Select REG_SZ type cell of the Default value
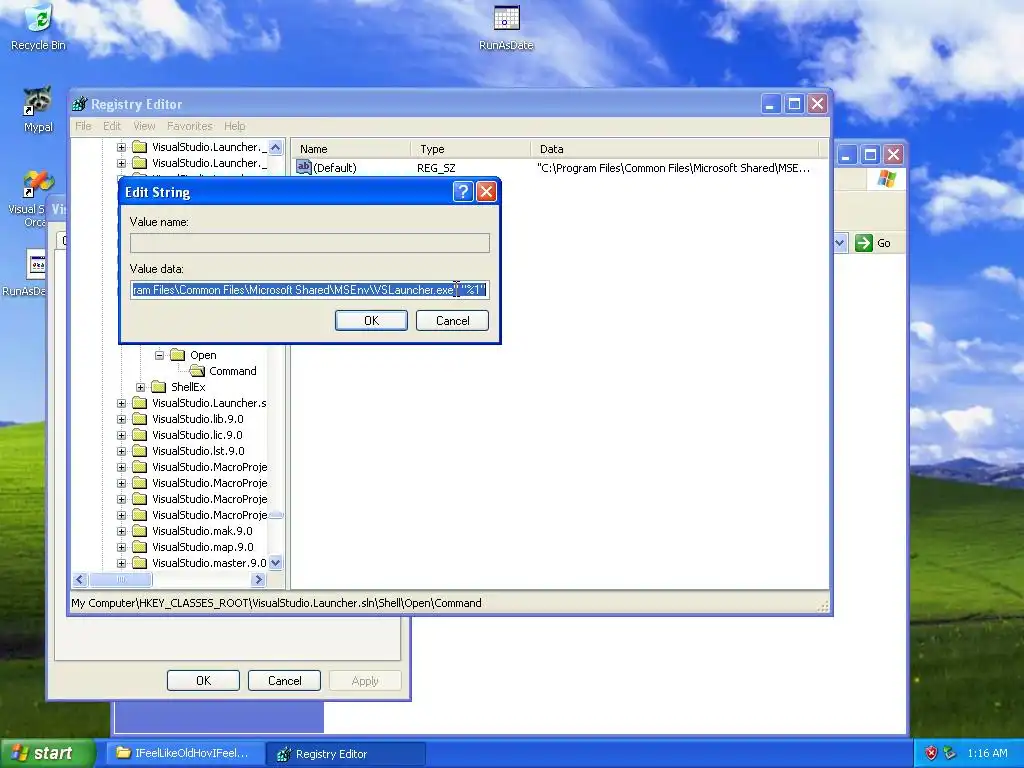 [x=436, y=168]
